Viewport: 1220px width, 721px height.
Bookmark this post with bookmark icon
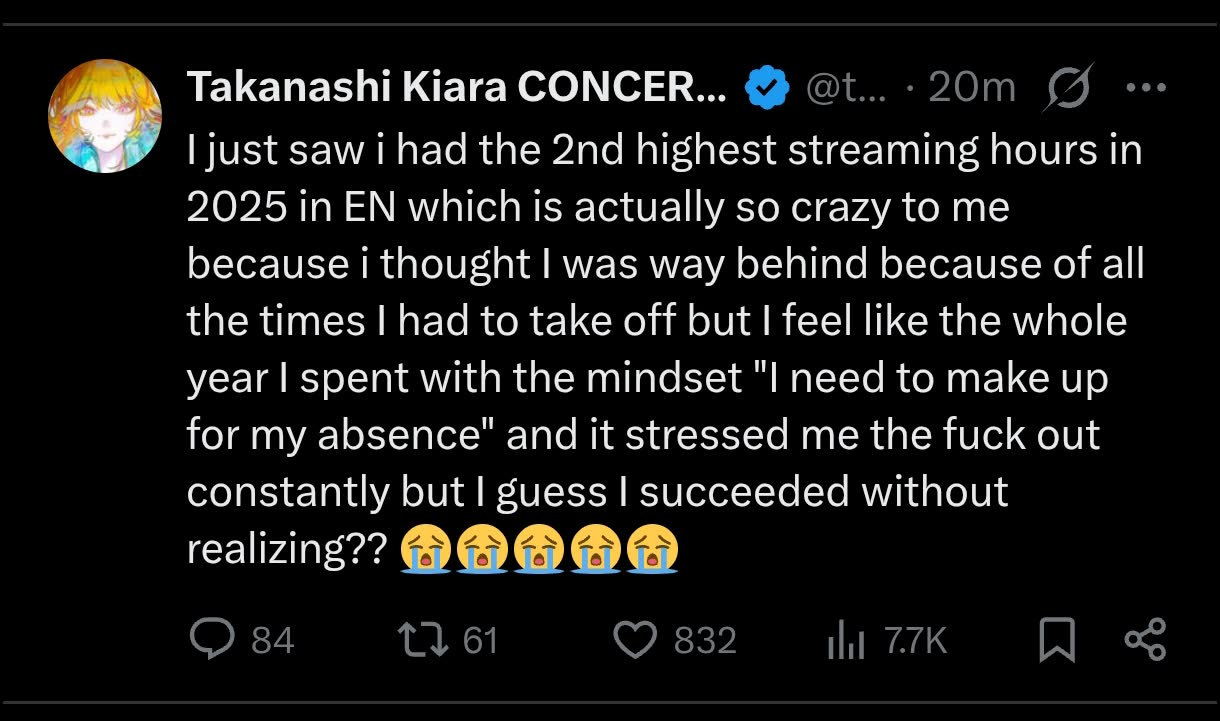(1057, 640)
